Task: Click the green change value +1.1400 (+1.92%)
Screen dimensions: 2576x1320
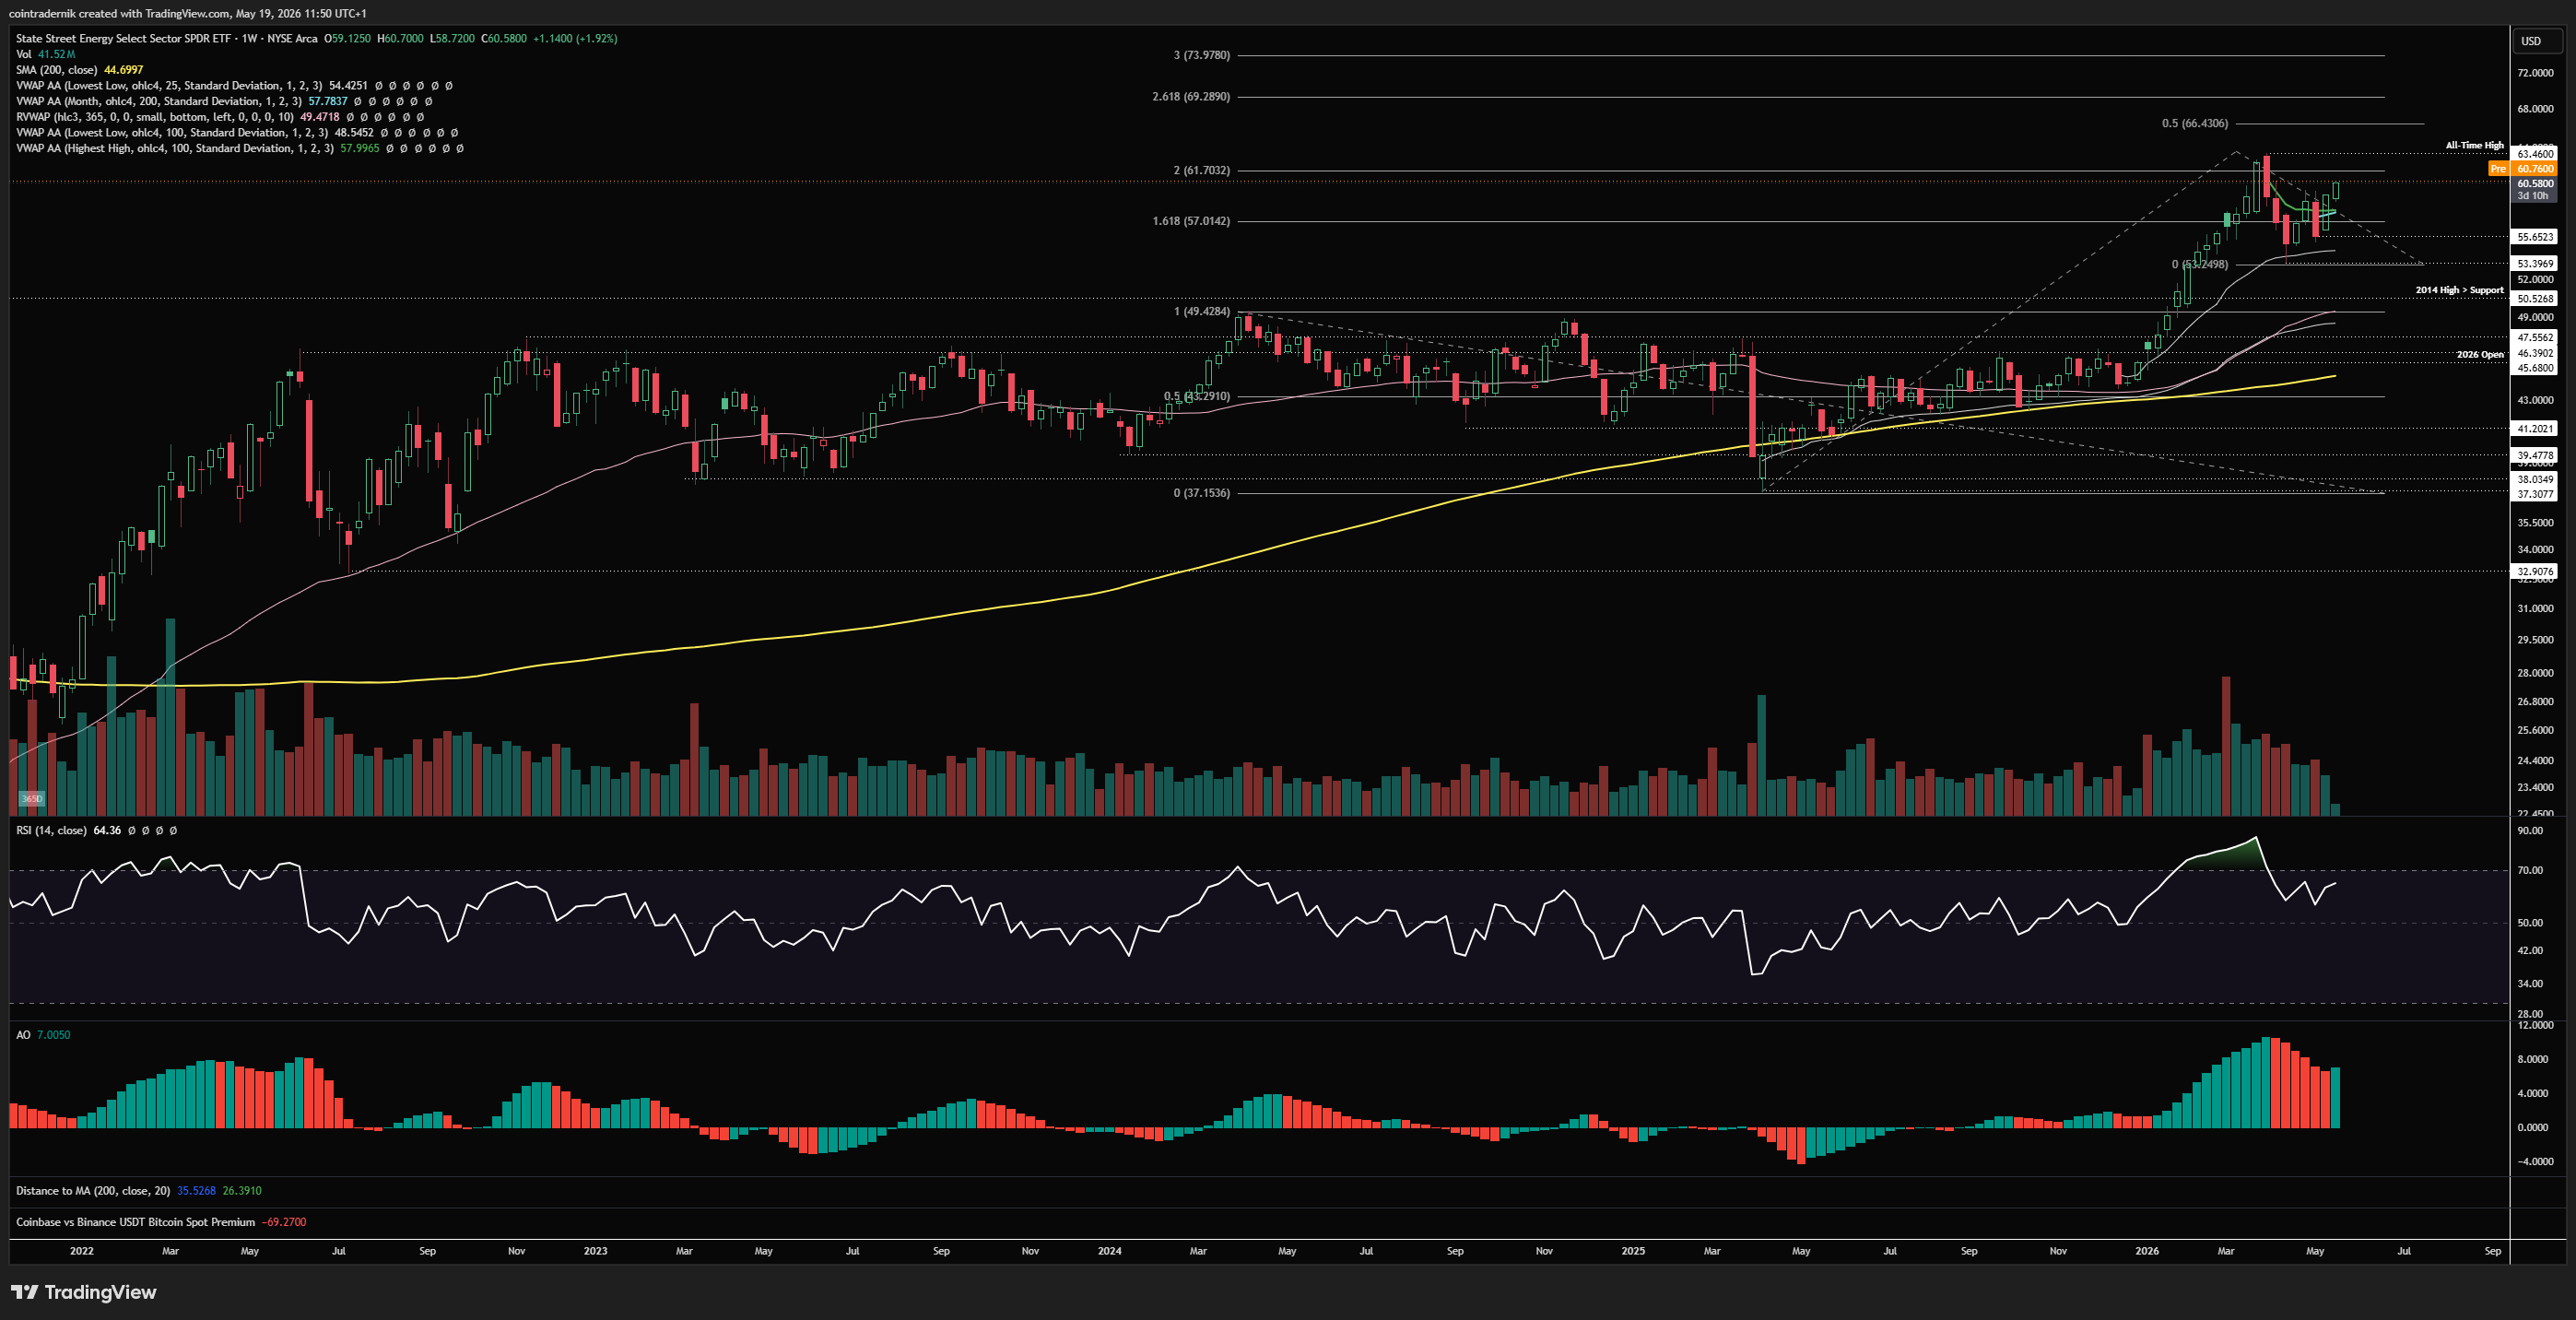Action: coord(575,39)
